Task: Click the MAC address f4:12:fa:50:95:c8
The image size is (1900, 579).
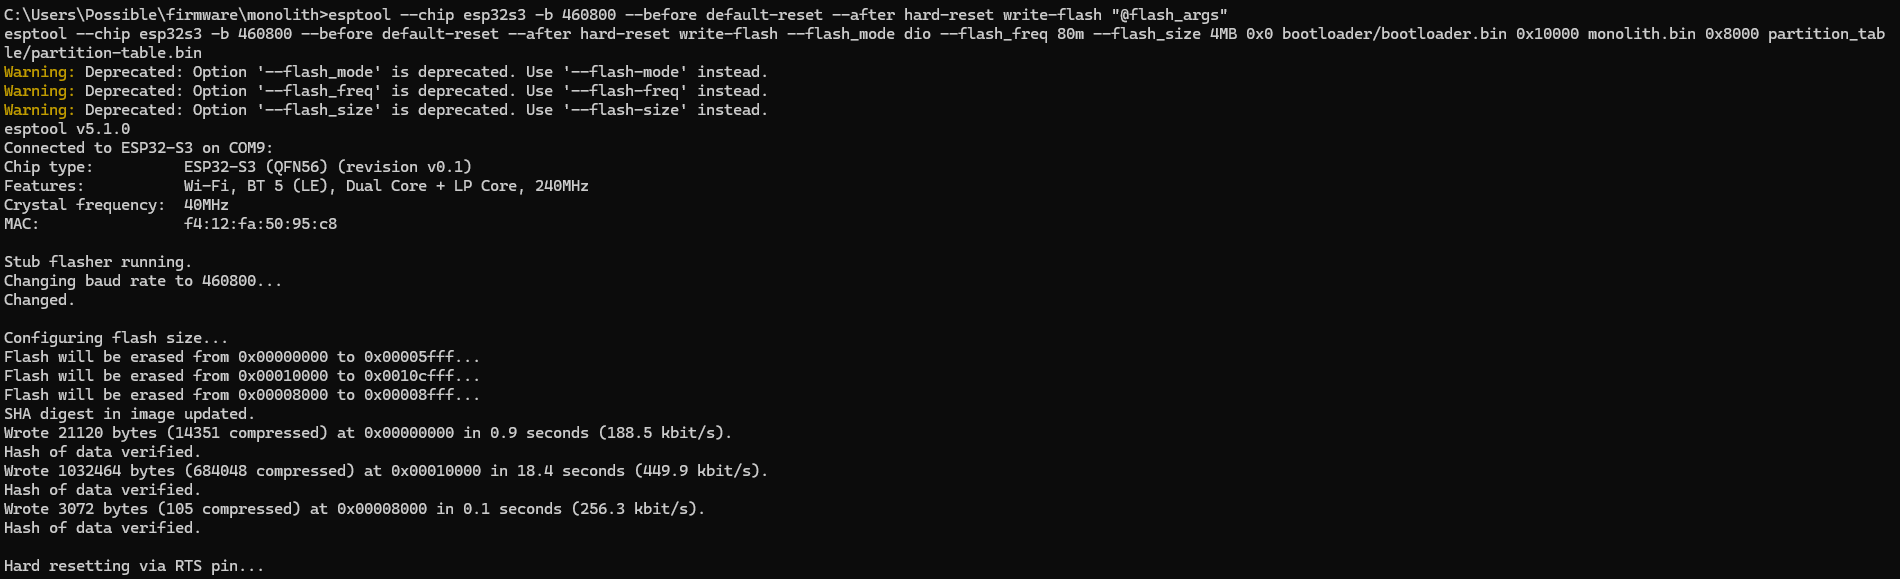Action: pos(260,224)
